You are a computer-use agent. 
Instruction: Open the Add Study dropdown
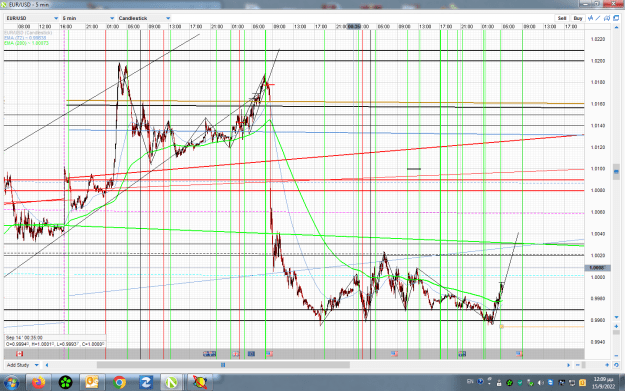point(23,365)
